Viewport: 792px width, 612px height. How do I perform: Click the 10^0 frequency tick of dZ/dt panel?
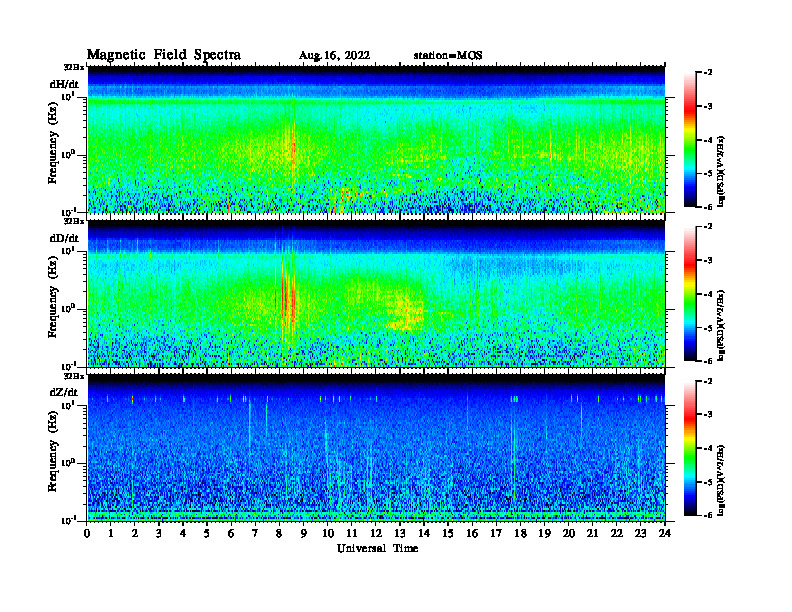pyautogui.click(x=68, y=463)
